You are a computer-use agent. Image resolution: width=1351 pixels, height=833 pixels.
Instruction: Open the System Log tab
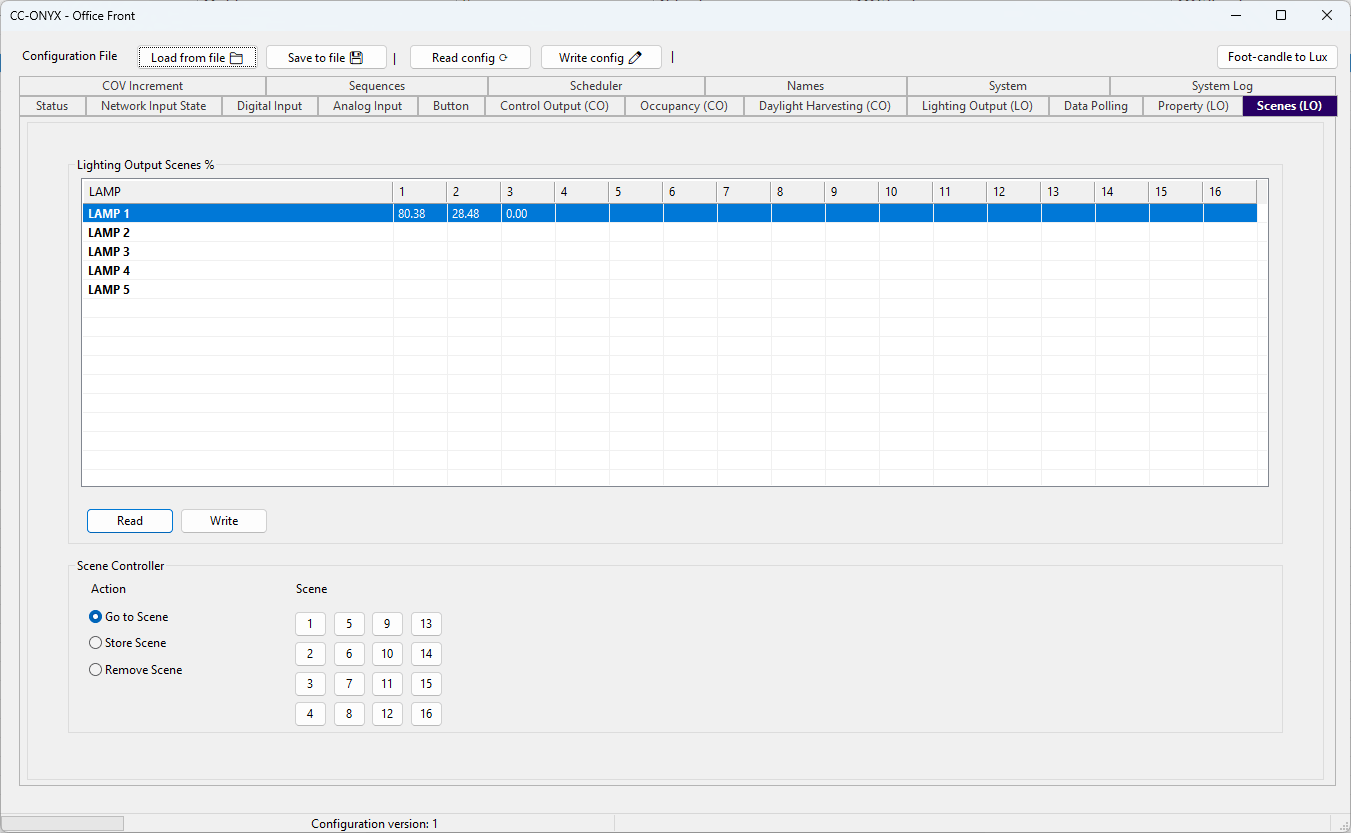[1222, 86]
